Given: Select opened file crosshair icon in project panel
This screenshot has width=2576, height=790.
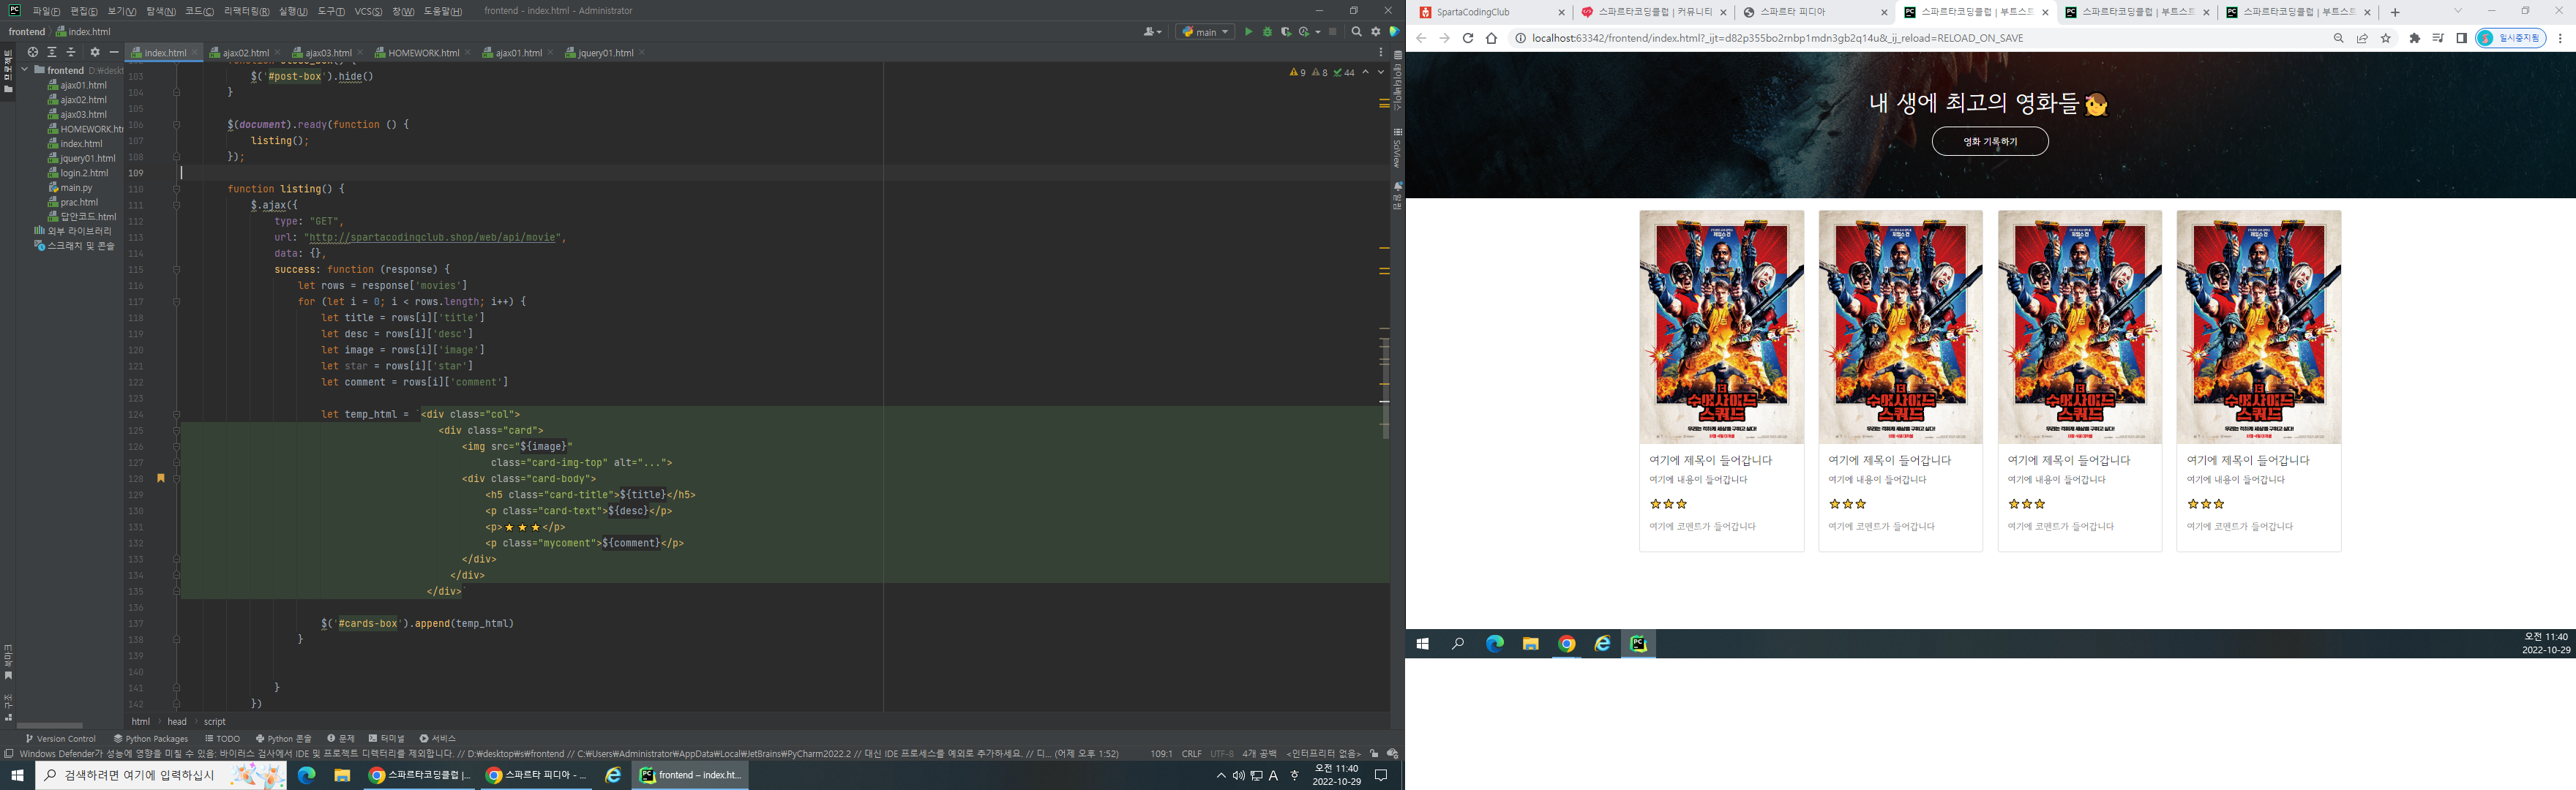Looking at the screenshot, I should click(x=33, y=52).
